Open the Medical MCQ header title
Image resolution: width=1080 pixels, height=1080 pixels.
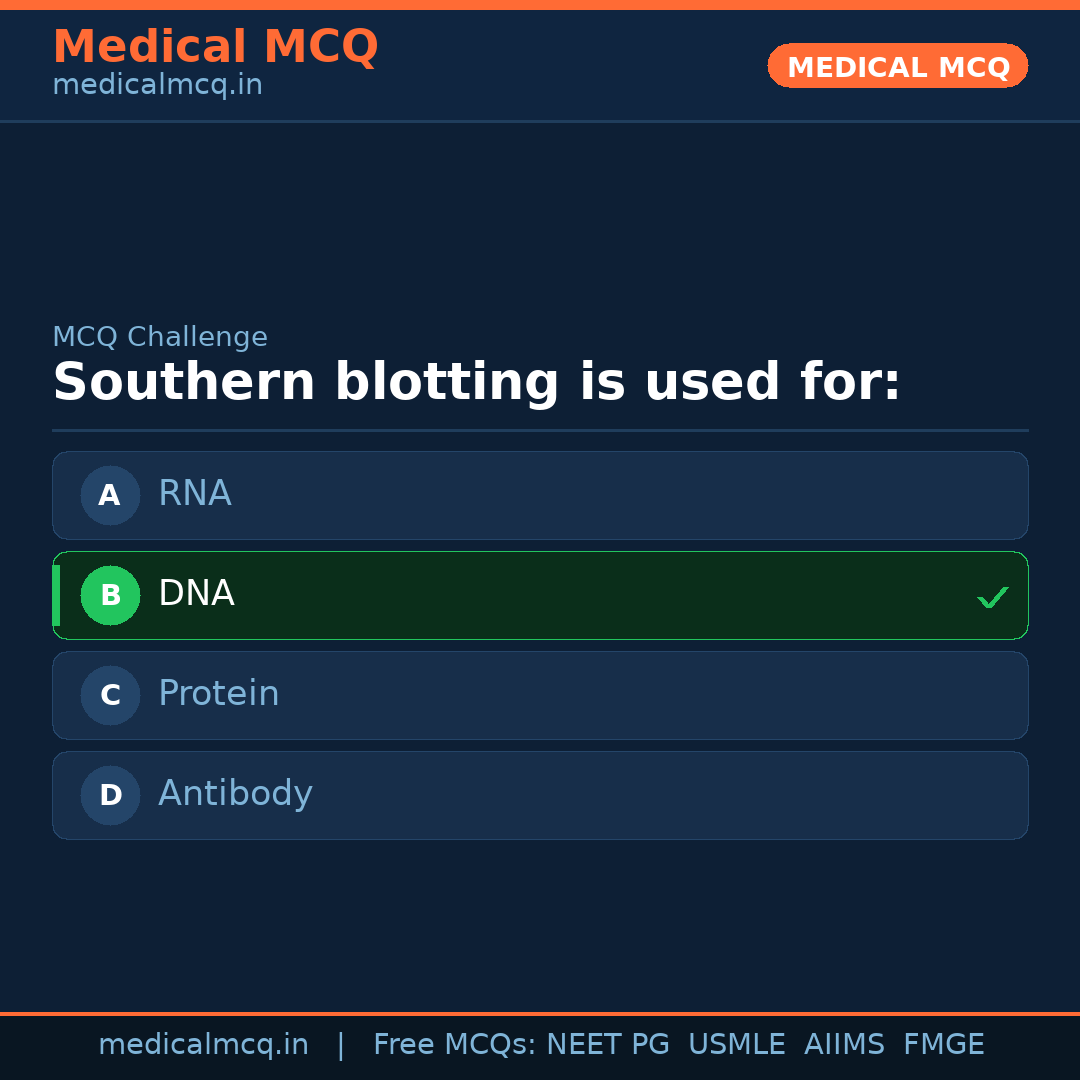pos(215,47)
